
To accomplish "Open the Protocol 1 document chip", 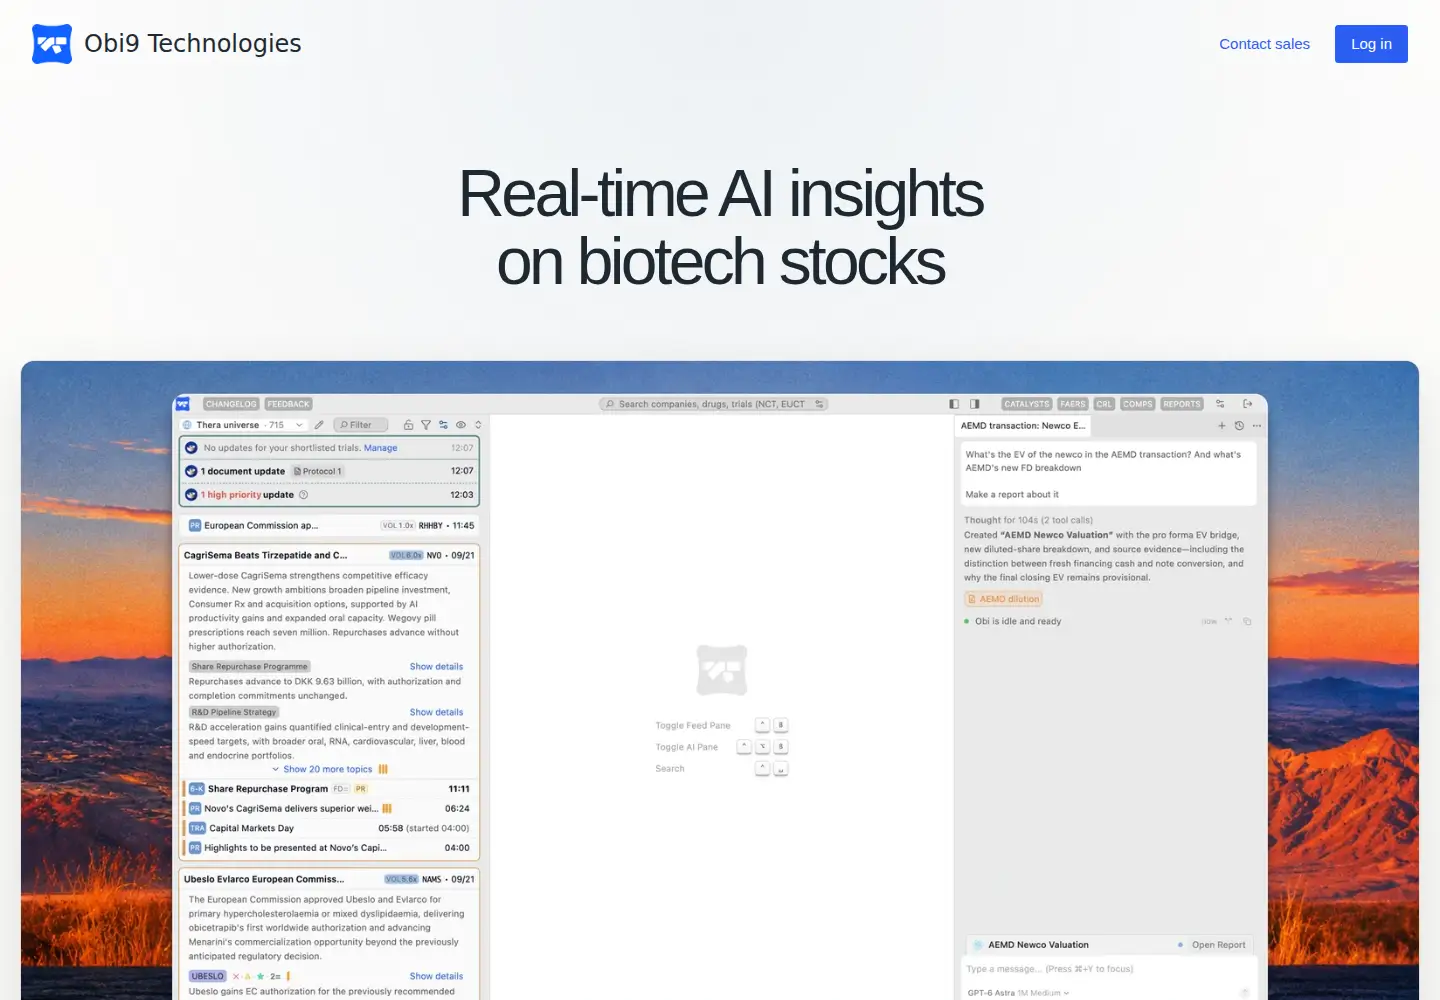I will (x=318, y=471).
